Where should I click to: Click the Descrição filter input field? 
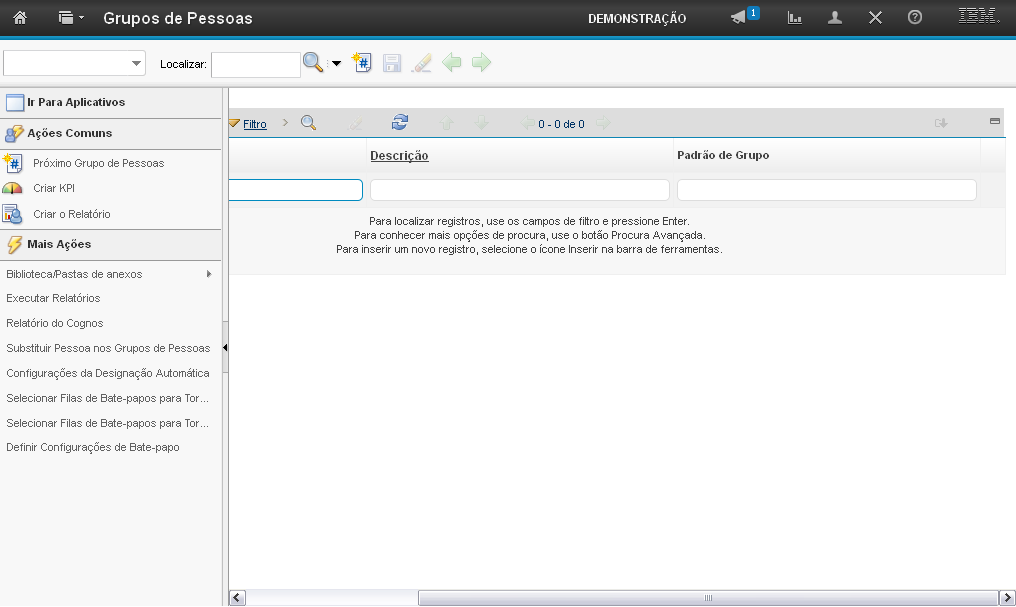click(x=519, y=190)
